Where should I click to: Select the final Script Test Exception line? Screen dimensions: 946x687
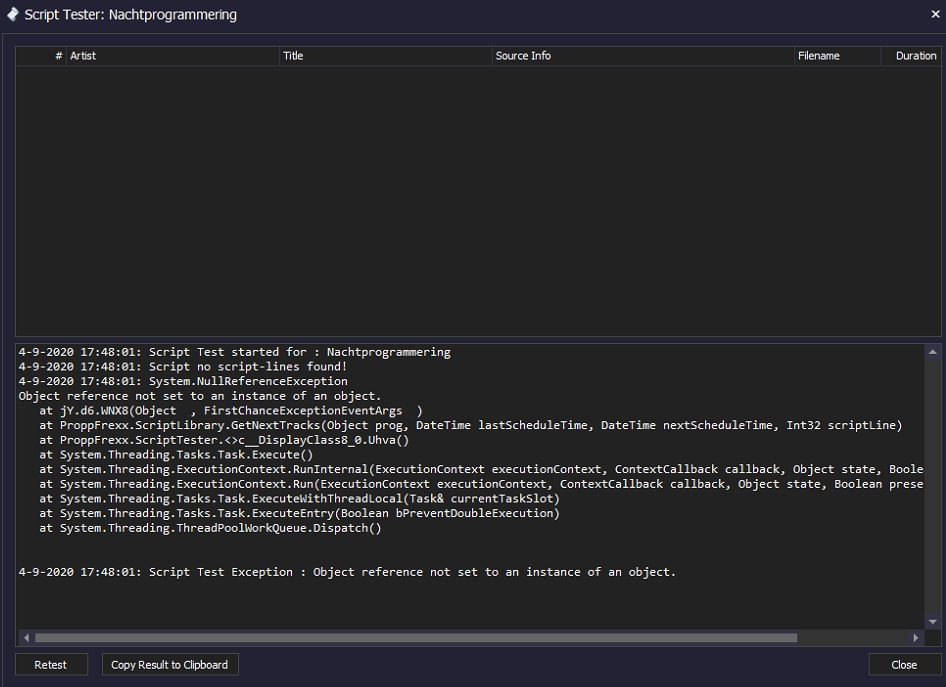347,572
